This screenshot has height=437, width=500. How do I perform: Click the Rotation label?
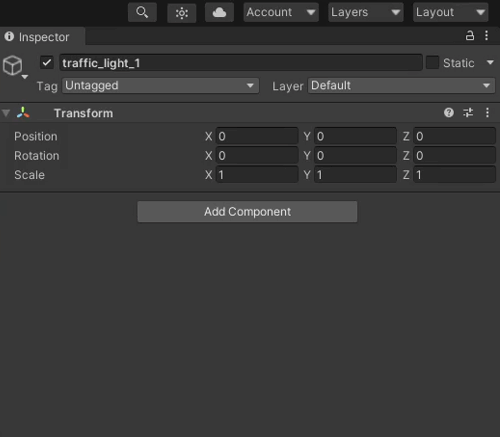pos(37,156)
